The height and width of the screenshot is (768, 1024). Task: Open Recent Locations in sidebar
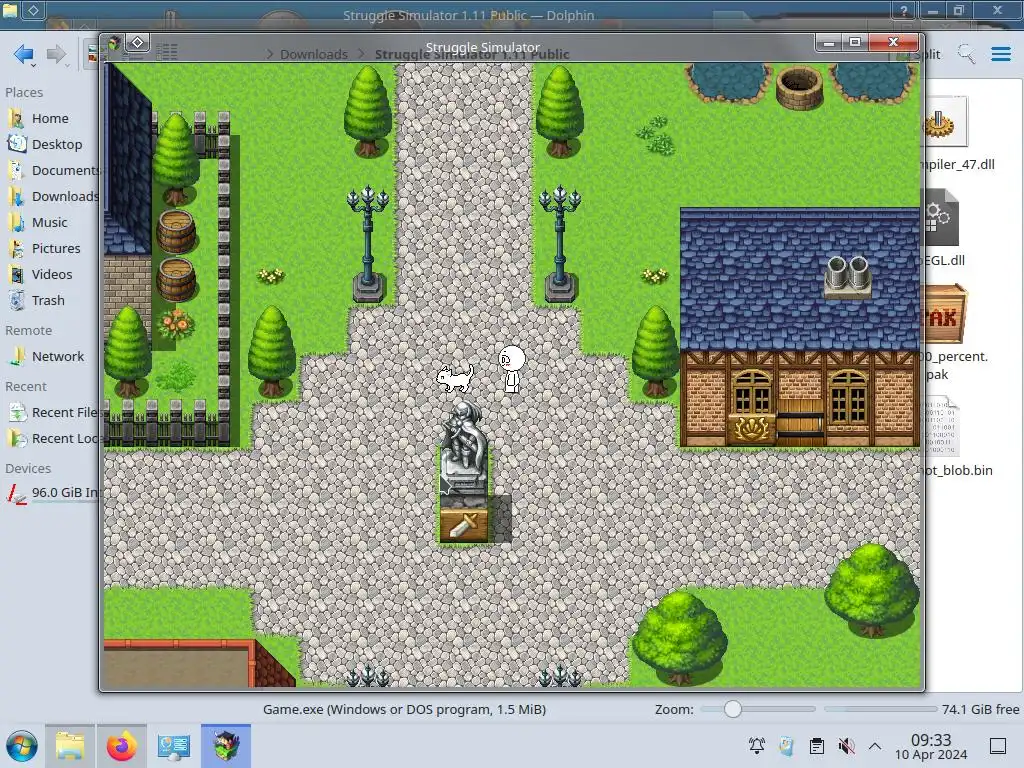(64, 439)
